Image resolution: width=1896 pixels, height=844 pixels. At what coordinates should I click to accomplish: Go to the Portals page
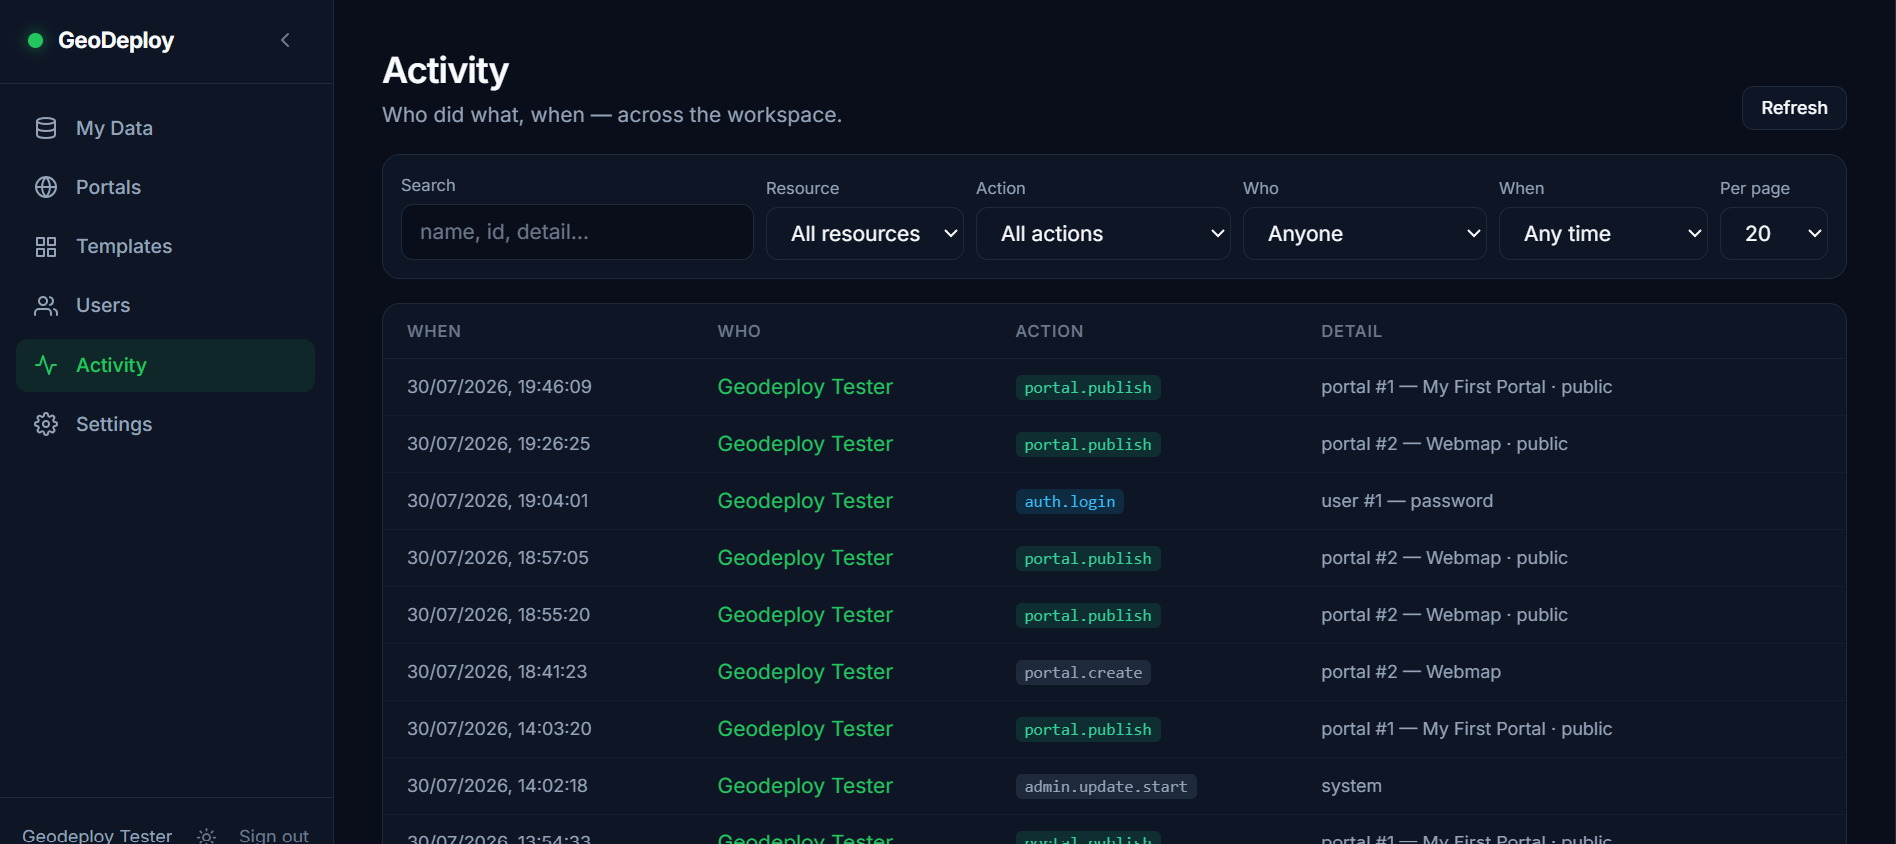click(x=165, y=187)
